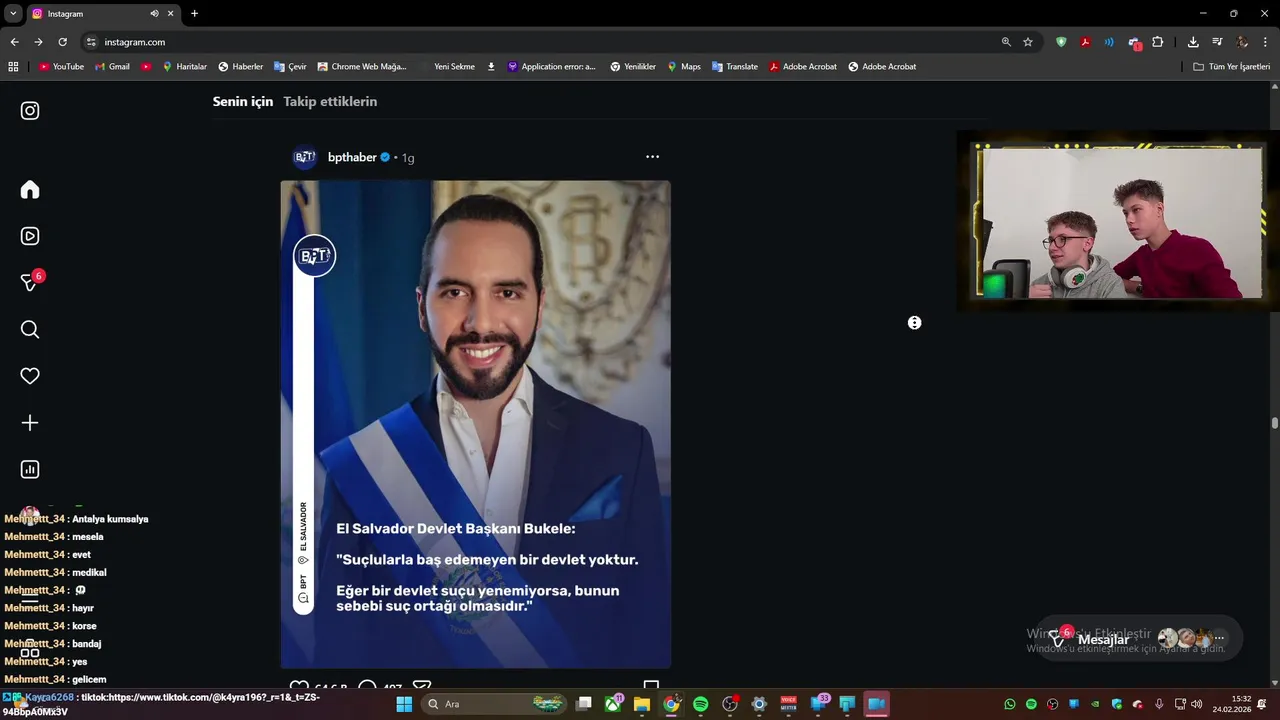Open the YouTube bookmark
The width and height of the screenshot is (1280, 720).
(x=61, y=67)
